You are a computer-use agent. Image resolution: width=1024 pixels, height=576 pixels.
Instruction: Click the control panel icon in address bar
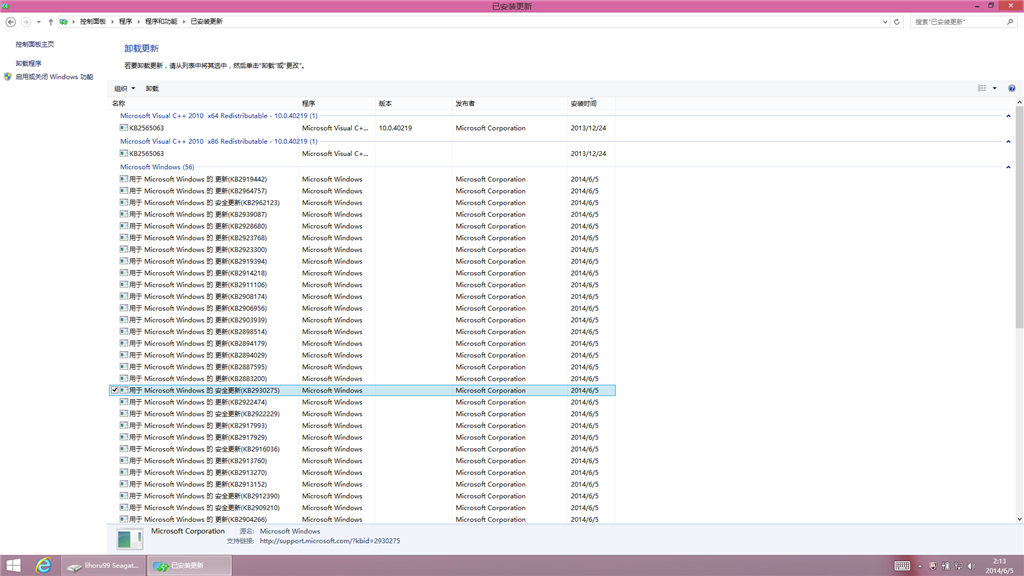click(x=63, y=22)
